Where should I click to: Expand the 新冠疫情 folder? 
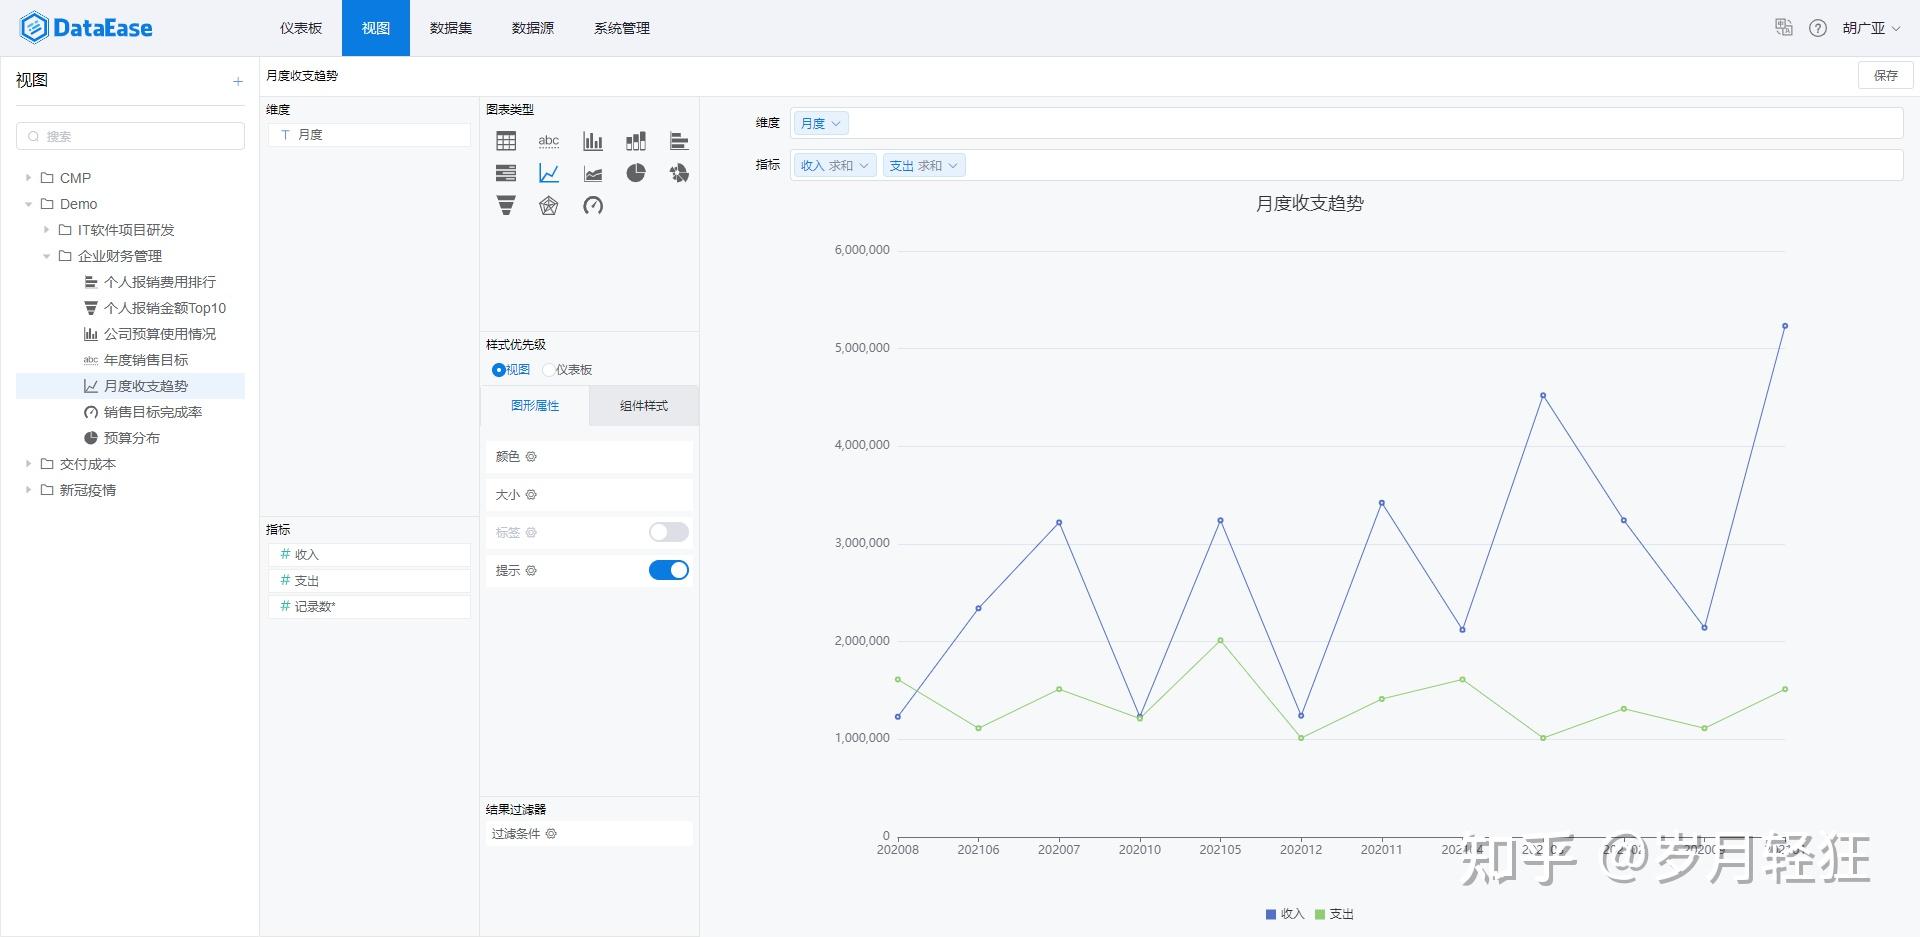[x=28, y=490]
